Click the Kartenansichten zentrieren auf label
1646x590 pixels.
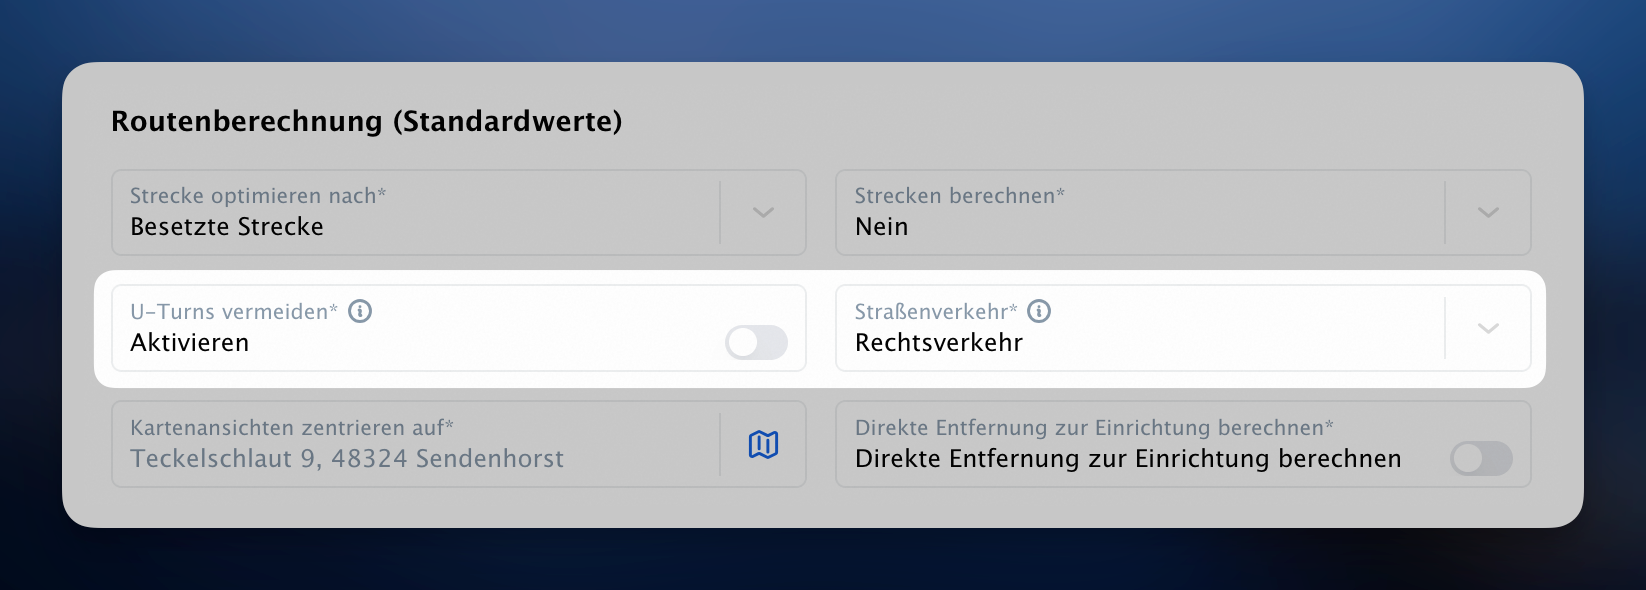click(x=292, y=428)
